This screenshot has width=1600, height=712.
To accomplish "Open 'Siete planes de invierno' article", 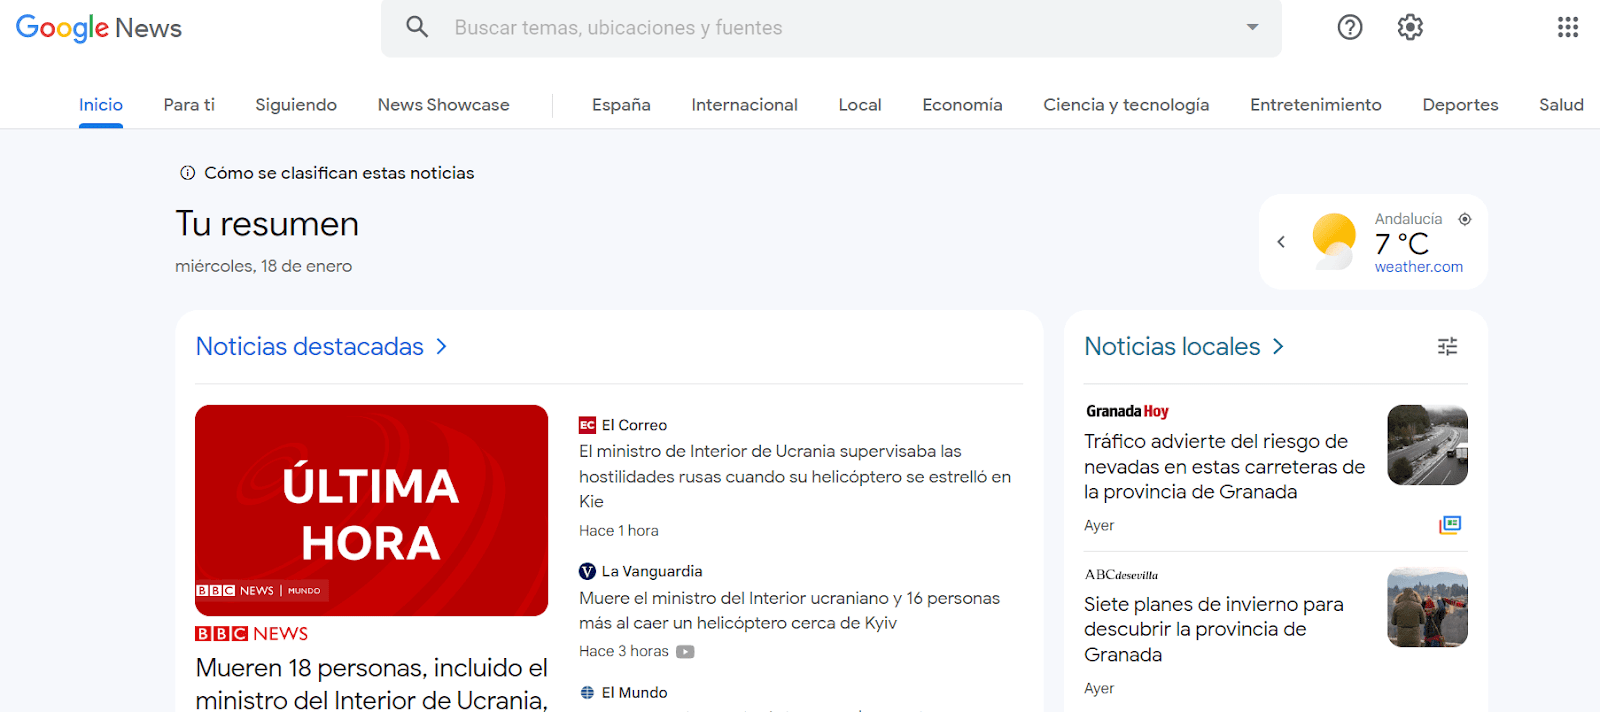I will [x=1214, y=629].
